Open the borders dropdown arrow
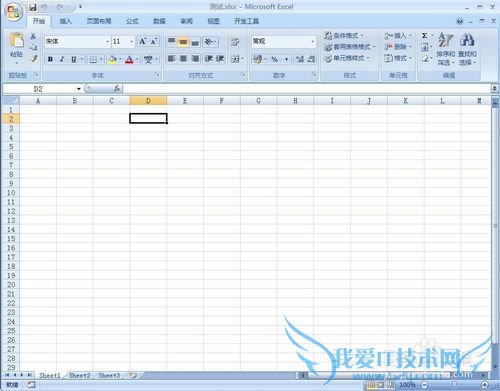500x391 pixels. 101,60
